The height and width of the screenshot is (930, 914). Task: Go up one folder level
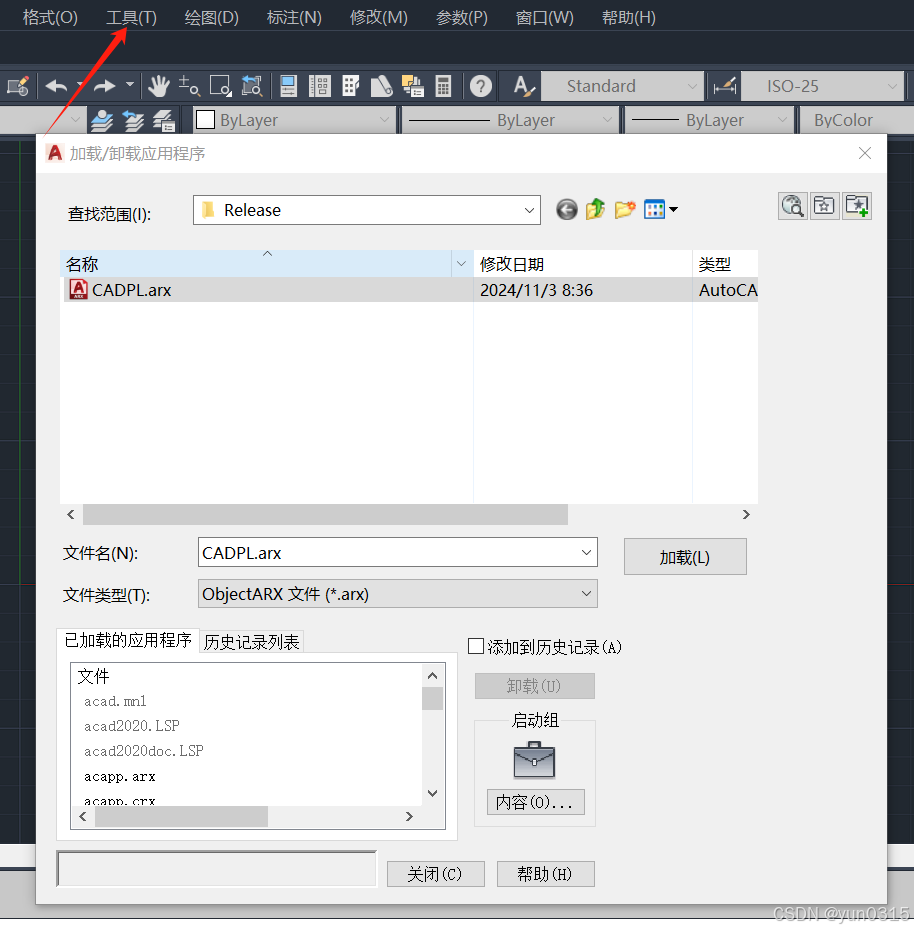click(595, 209)
